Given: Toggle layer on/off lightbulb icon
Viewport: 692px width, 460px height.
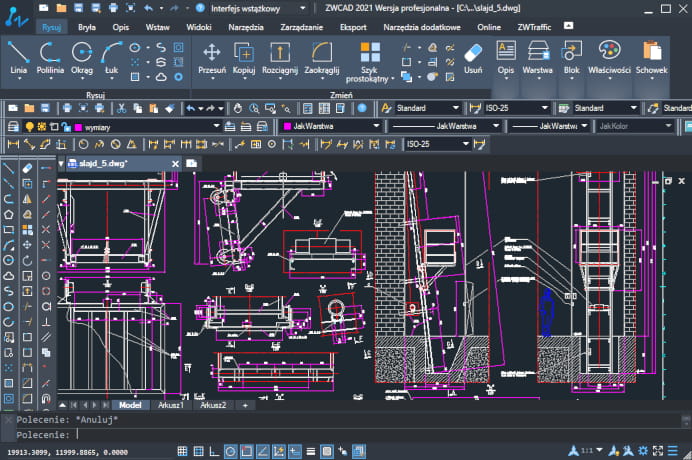Looking at the screenshot, I should [29, 127].
